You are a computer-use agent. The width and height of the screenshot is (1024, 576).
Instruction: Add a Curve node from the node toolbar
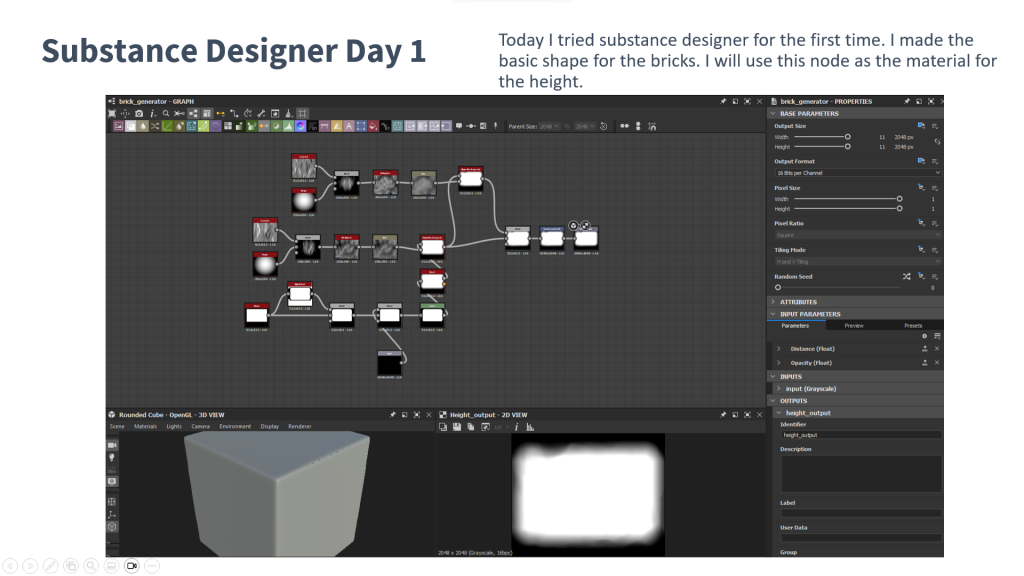click(167, 126)
